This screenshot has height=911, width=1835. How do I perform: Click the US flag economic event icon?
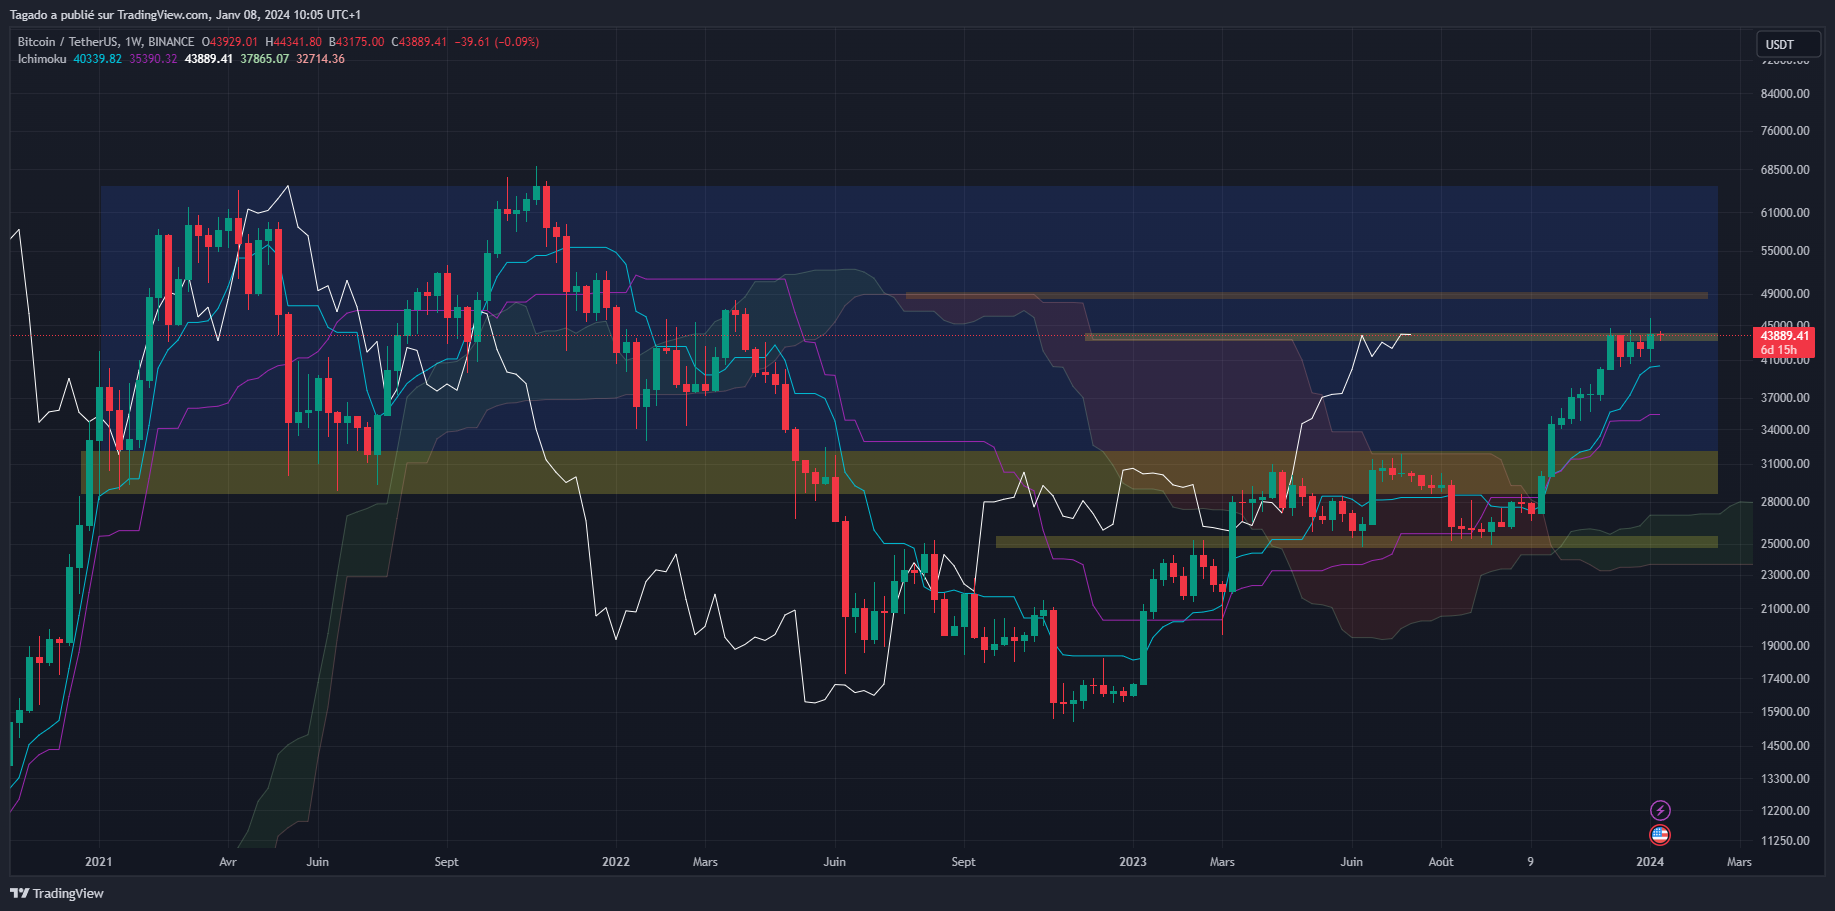[x=1660, y=834]
